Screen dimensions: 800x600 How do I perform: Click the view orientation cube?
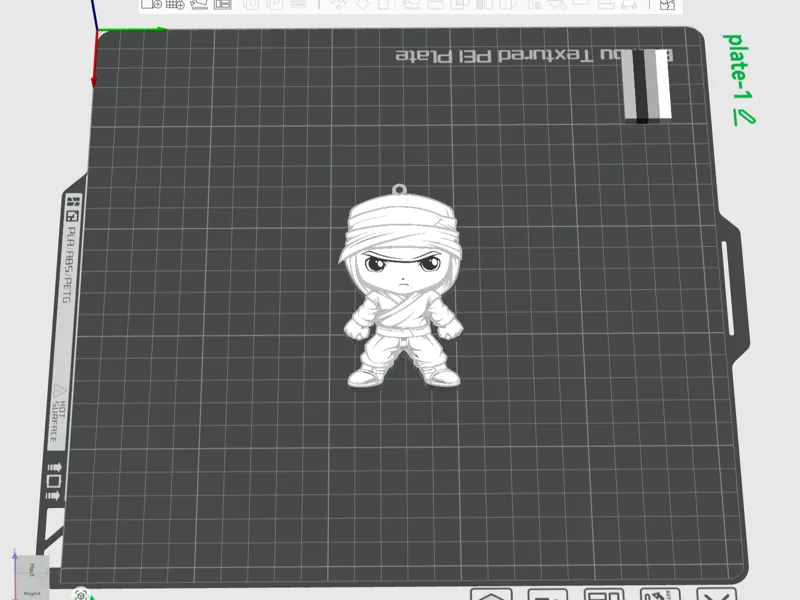pos(31,577)
